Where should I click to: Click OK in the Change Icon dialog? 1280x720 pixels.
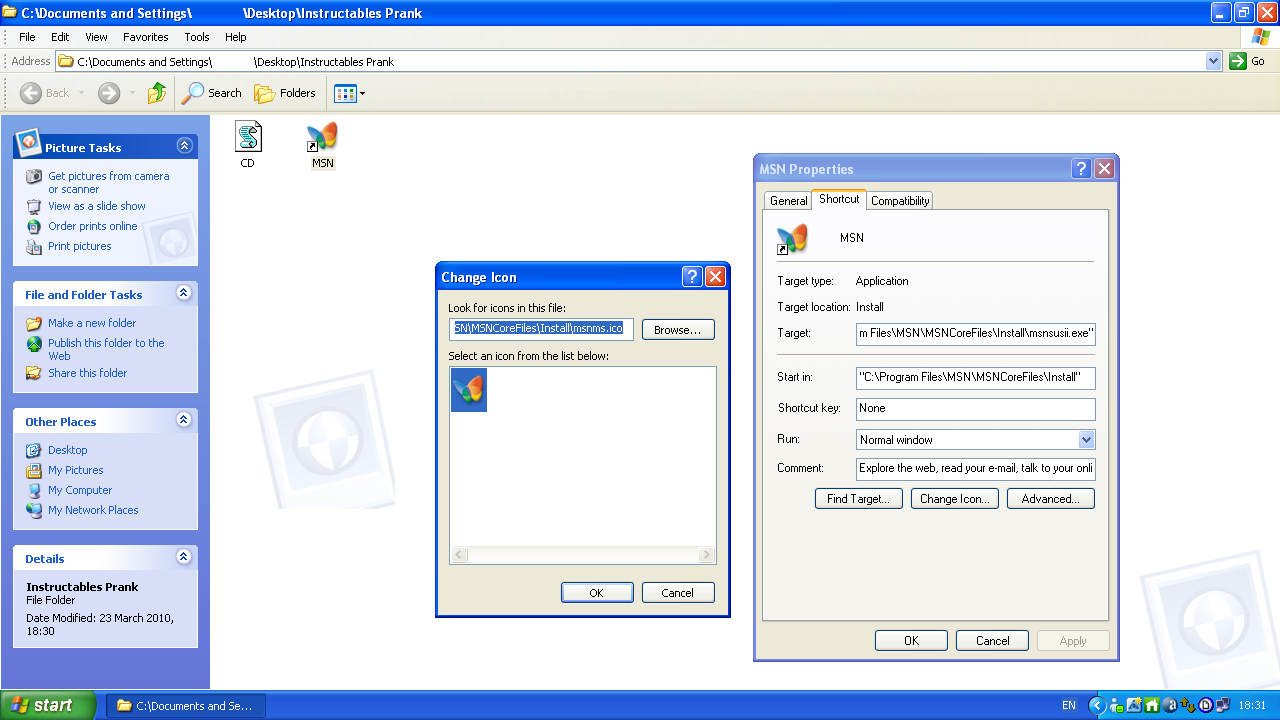tap(597, 593)
